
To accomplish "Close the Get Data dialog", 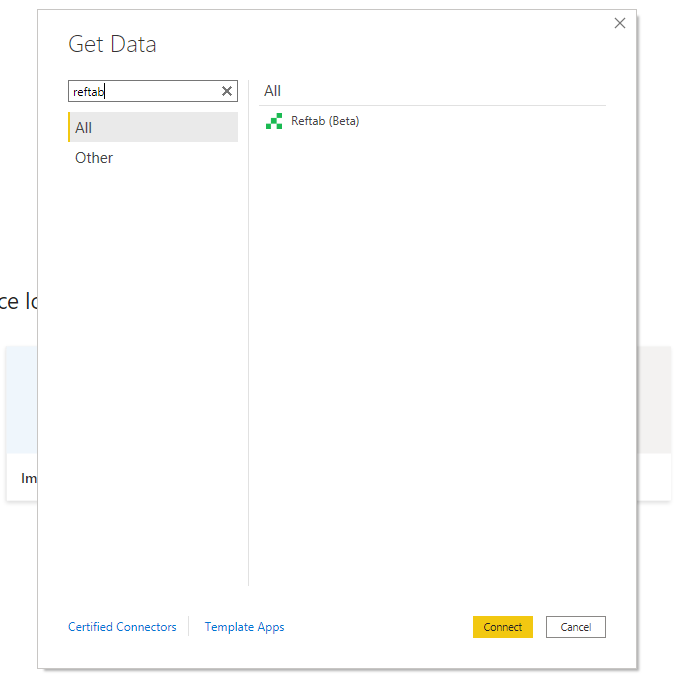I will (x=620, y=23).
